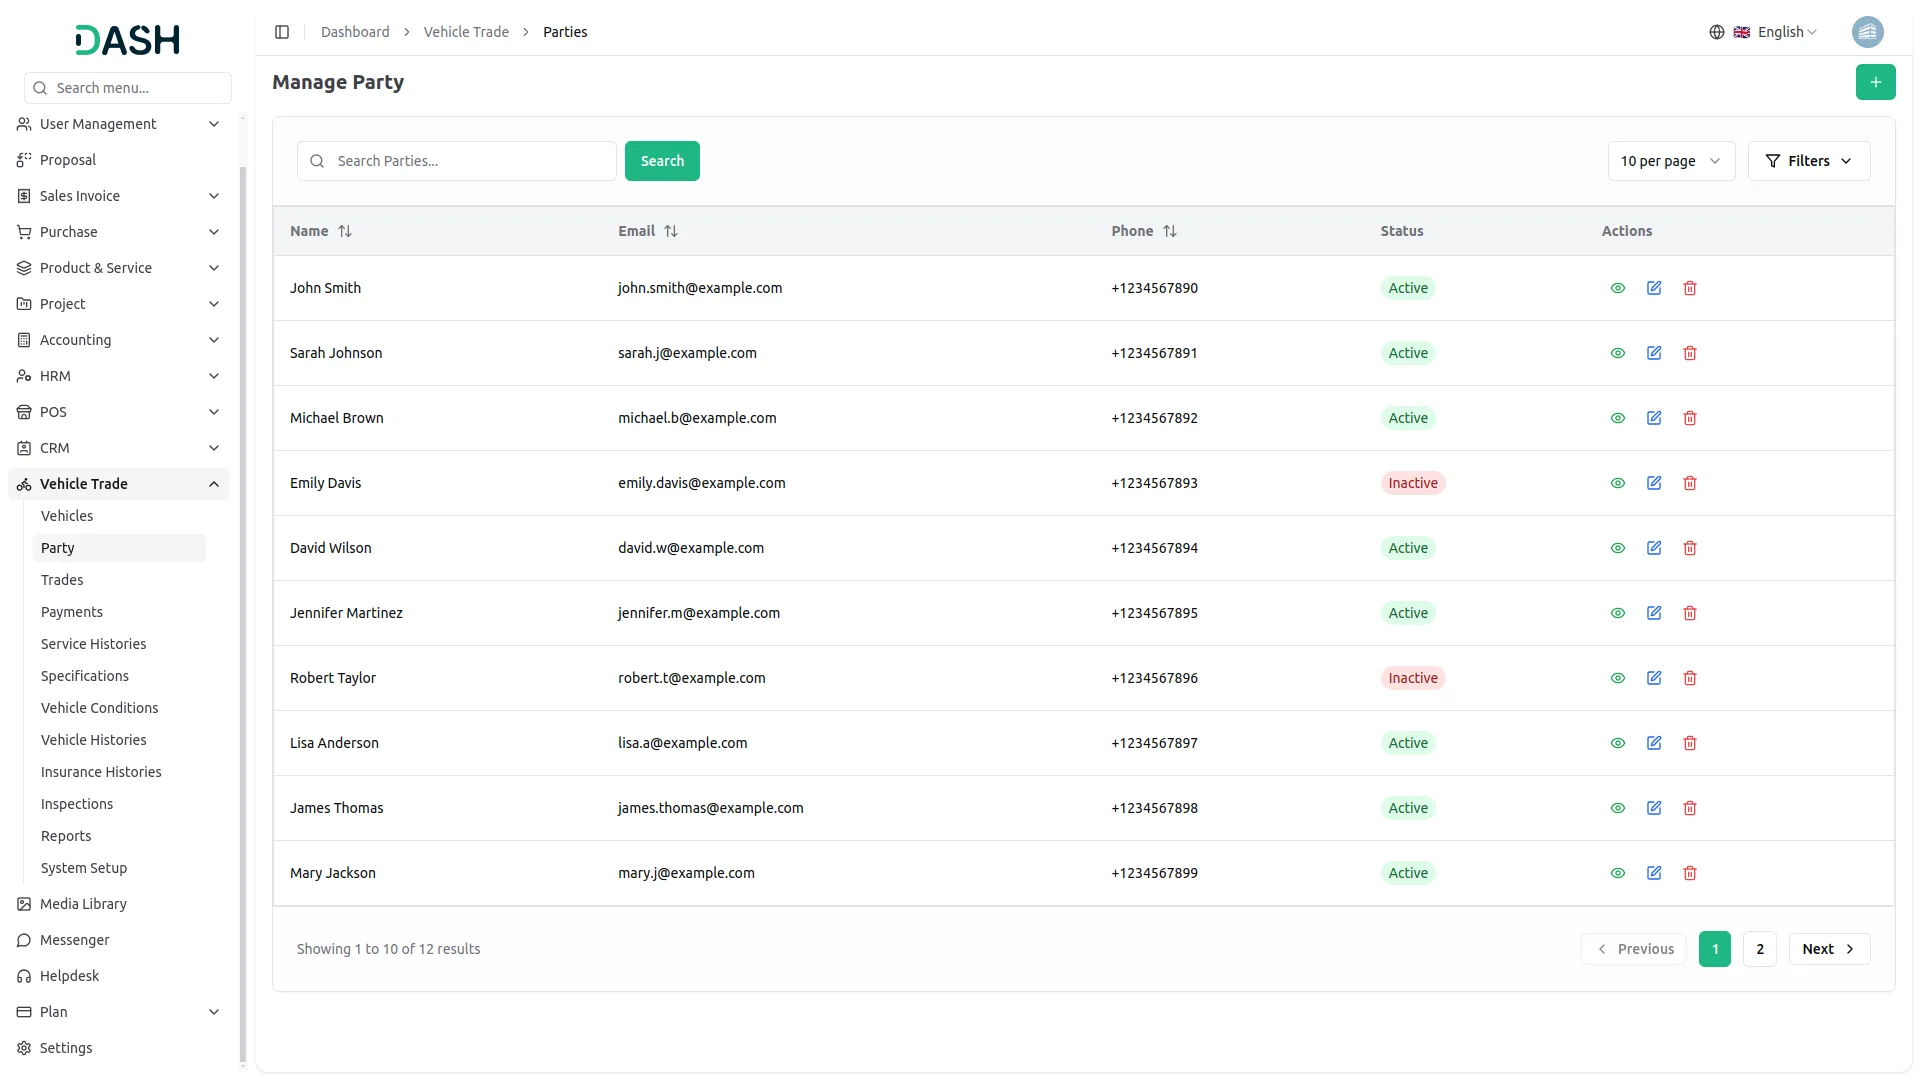Image resolution: width=1920 pixels, height=1080 pixels.
Task: Open Vehicle Conditions in the sidebar
Action: pyautogui.click(x=99, y=708)
